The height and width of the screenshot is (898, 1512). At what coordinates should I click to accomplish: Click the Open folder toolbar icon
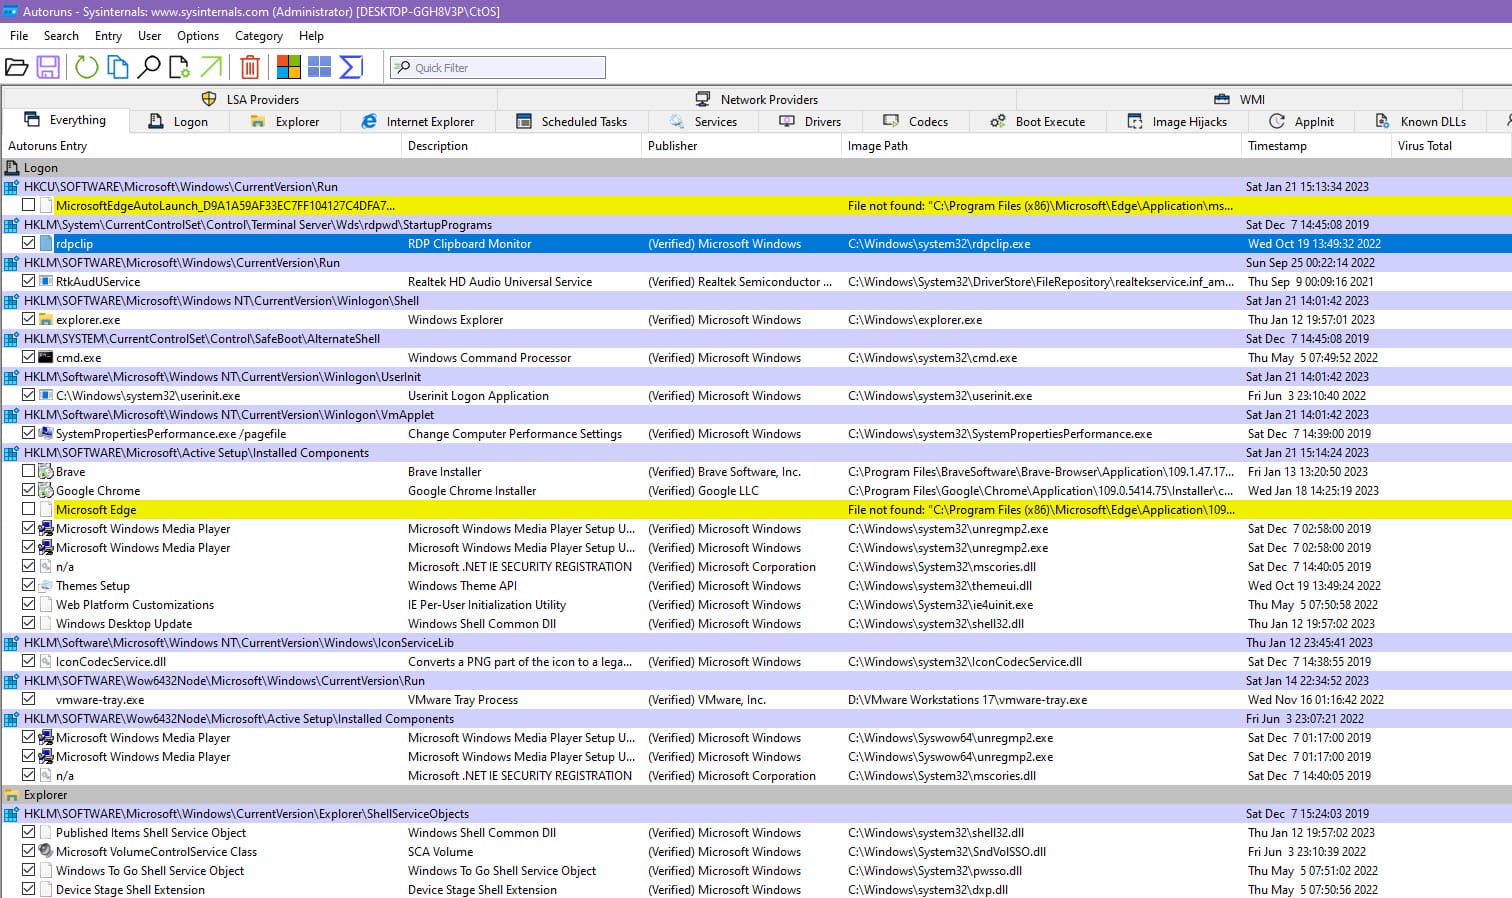(x=16, y=67)
